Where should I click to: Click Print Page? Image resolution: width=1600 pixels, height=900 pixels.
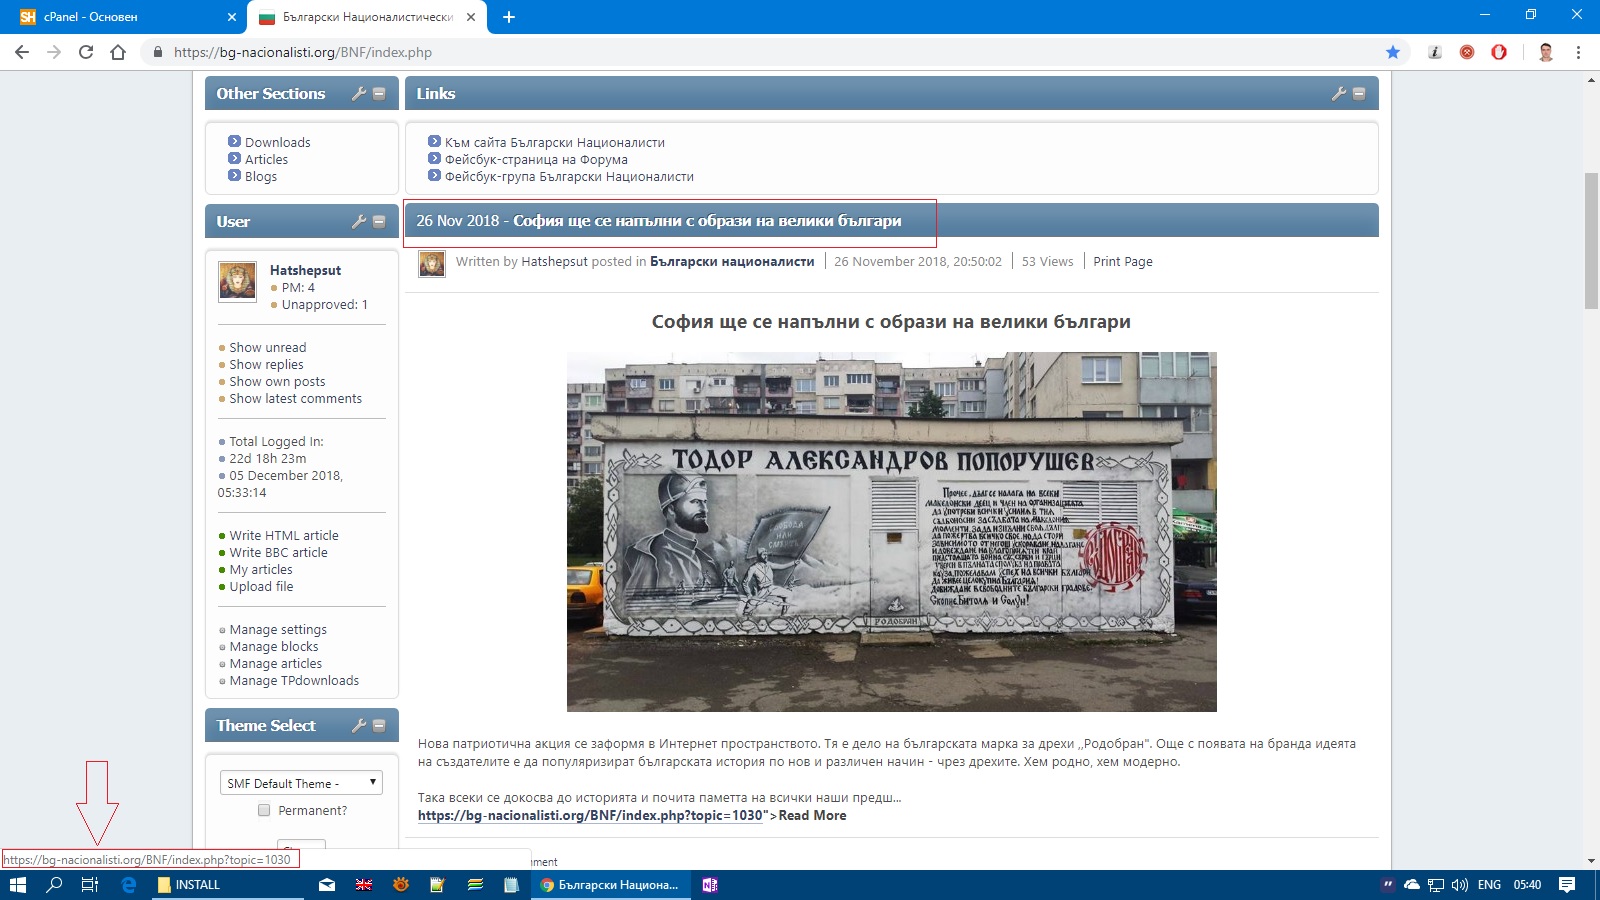point(1123,261)
